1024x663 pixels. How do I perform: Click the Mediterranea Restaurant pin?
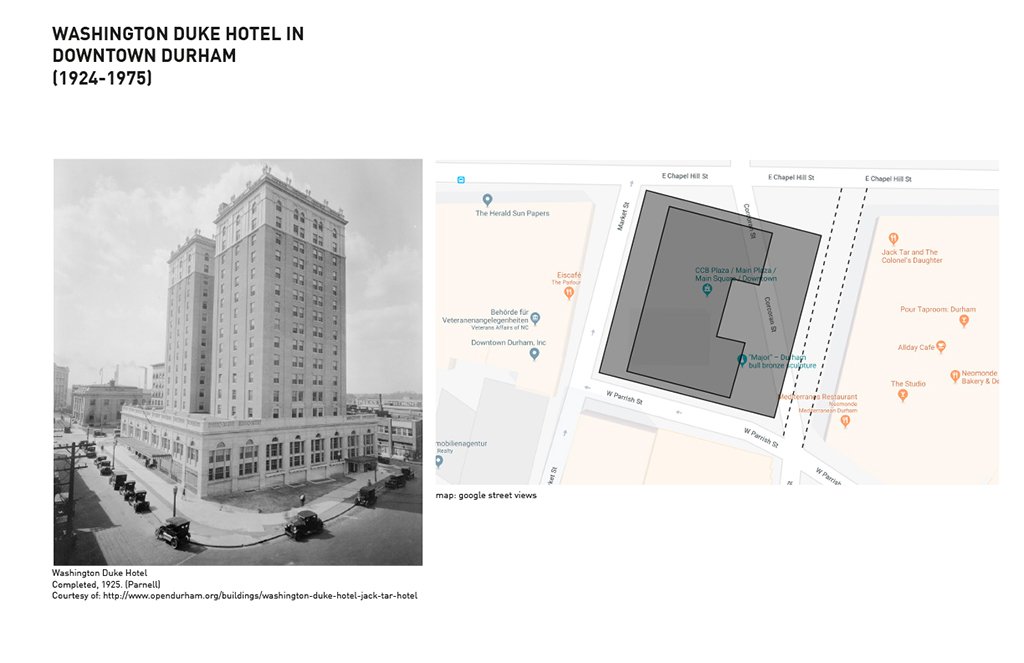click(846, 421)
